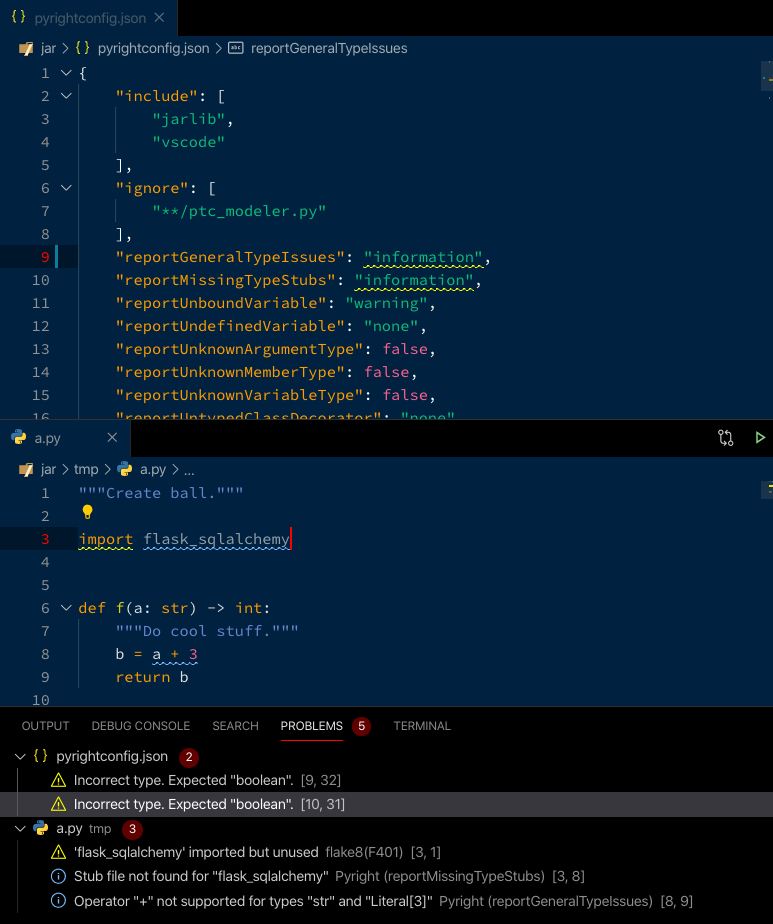Screen dimensions: 773x924
Task: Click reportGeneralTypeIssues symbol icon in breadcrumb
Action: click(236, 48)
